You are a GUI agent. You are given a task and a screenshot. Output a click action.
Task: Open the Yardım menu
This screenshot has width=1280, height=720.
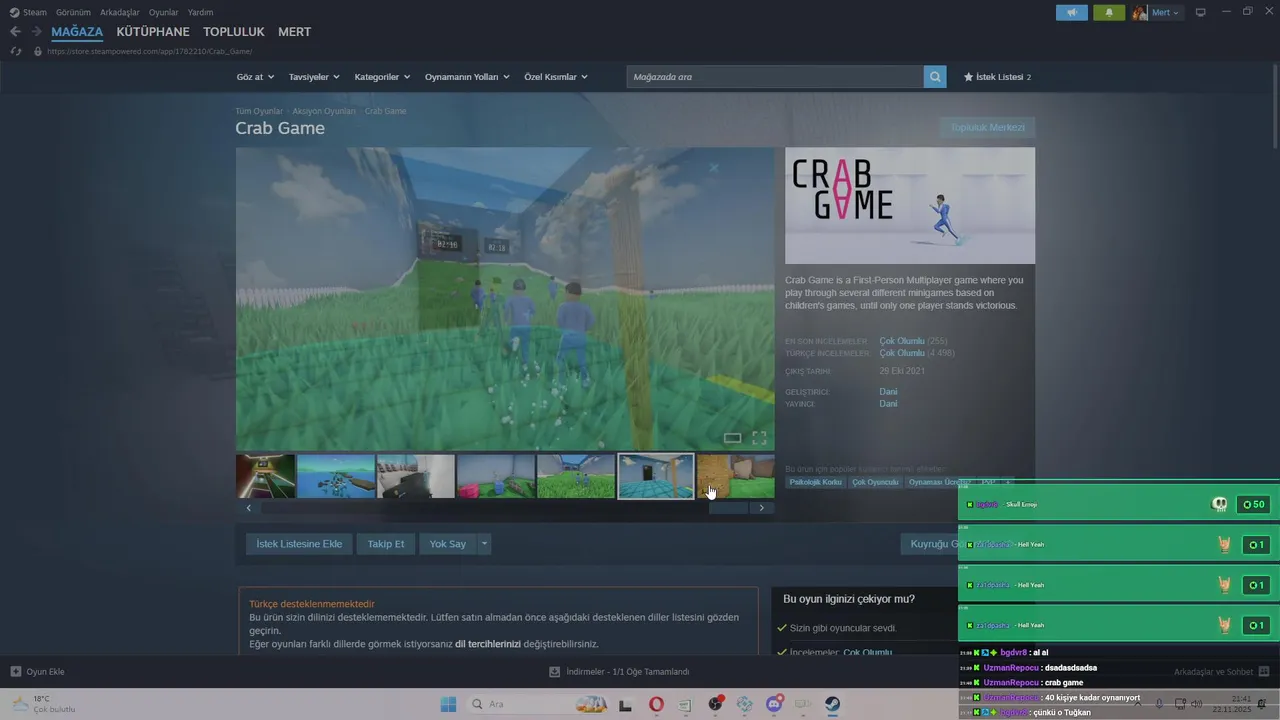coord(200,13)
